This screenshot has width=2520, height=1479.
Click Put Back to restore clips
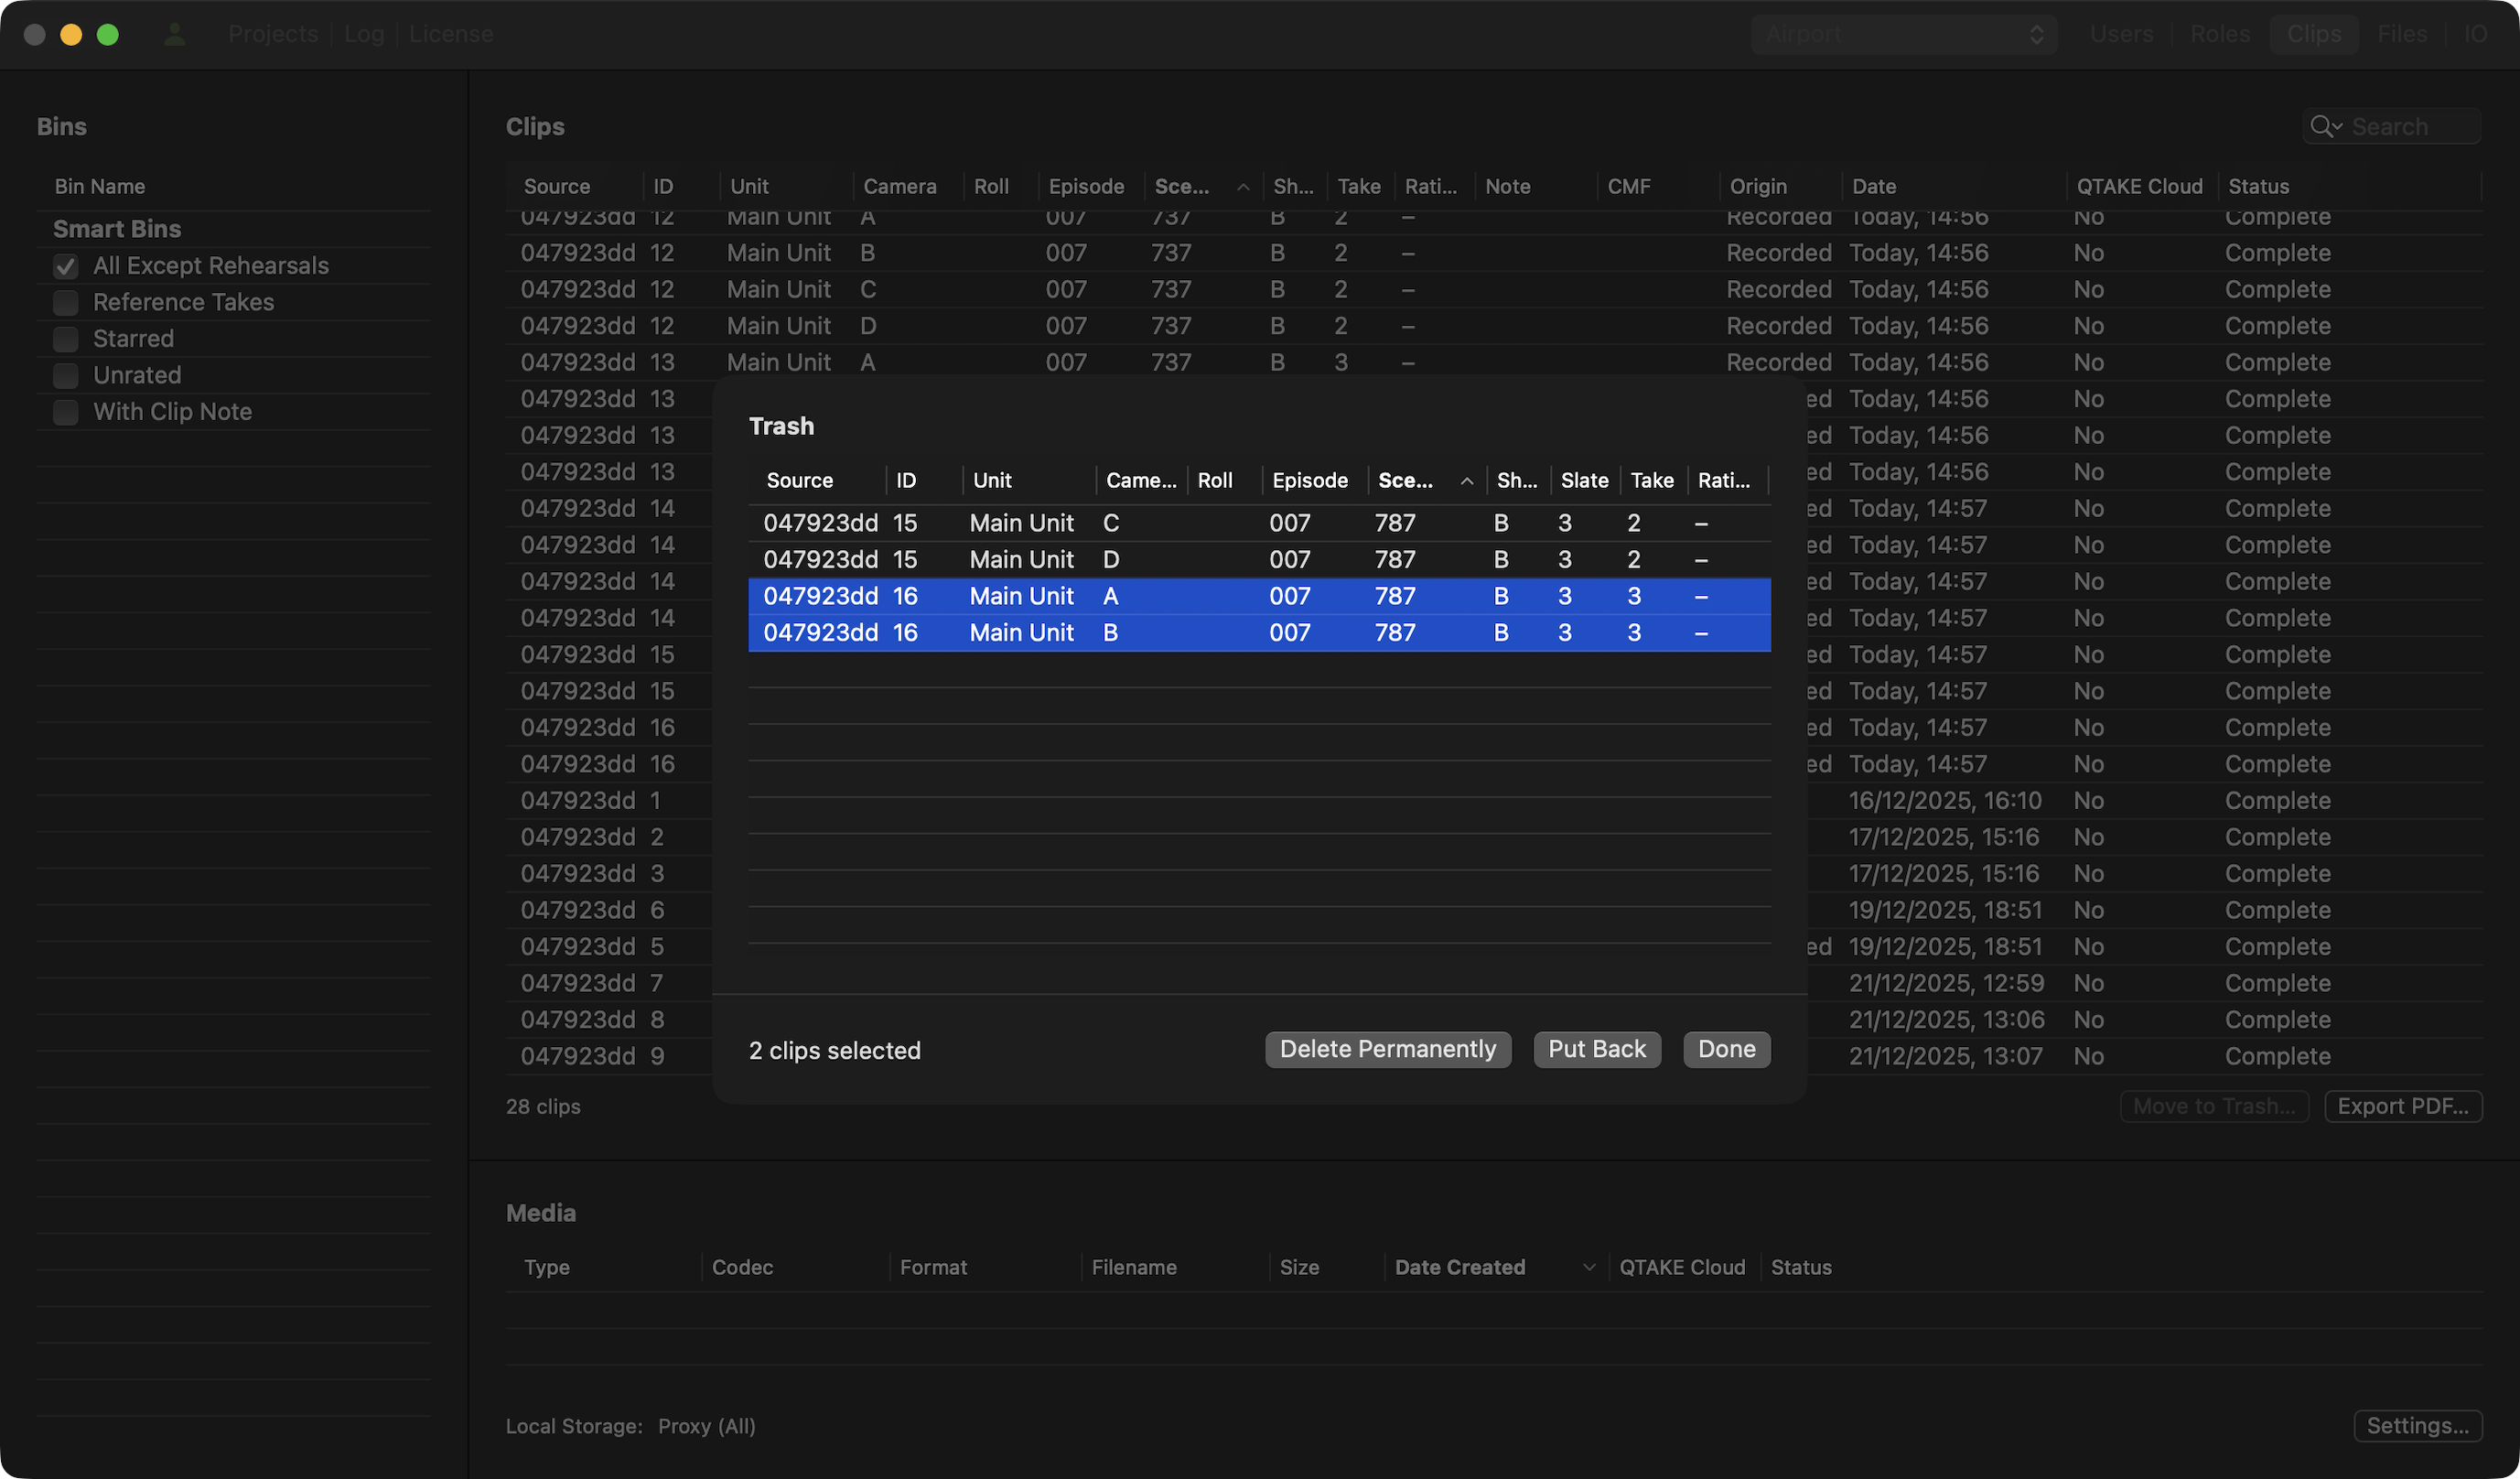pyautogui.click(x=1596, y=1049)
